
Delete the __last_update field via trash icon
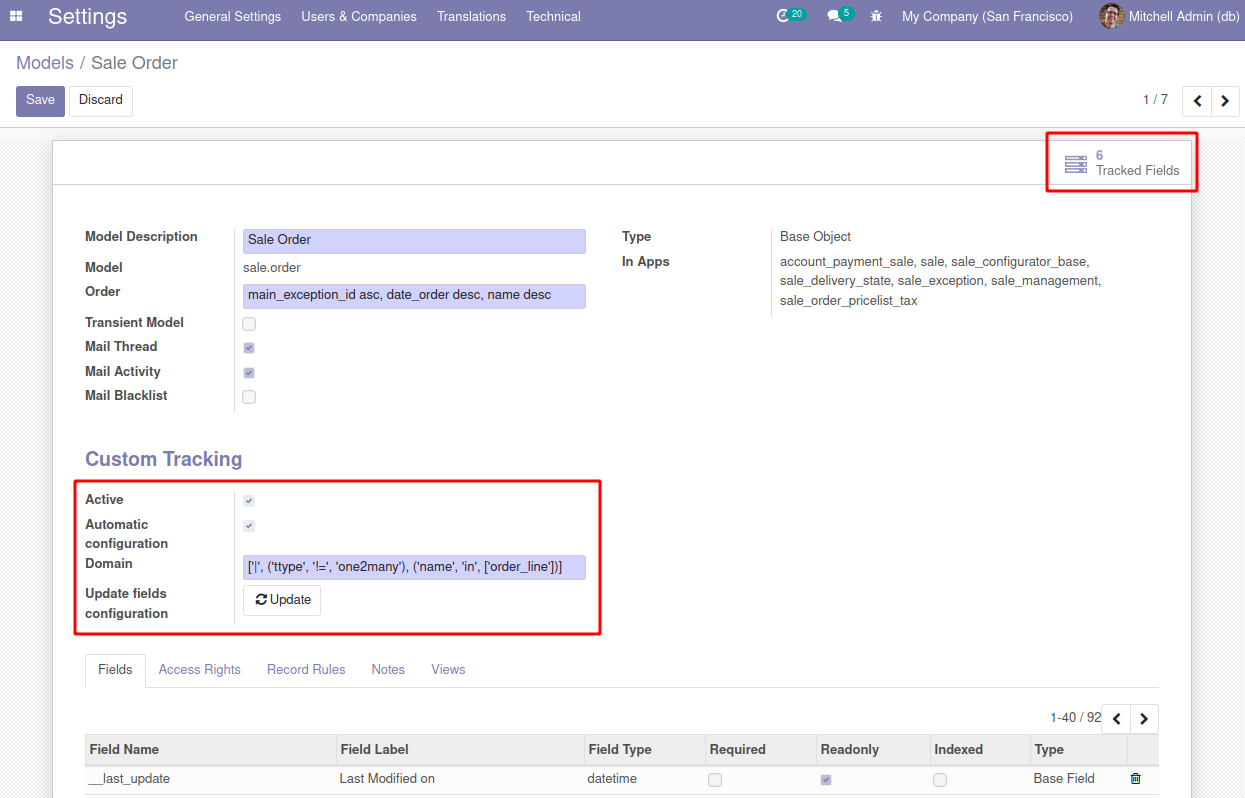click(1135, 778)
